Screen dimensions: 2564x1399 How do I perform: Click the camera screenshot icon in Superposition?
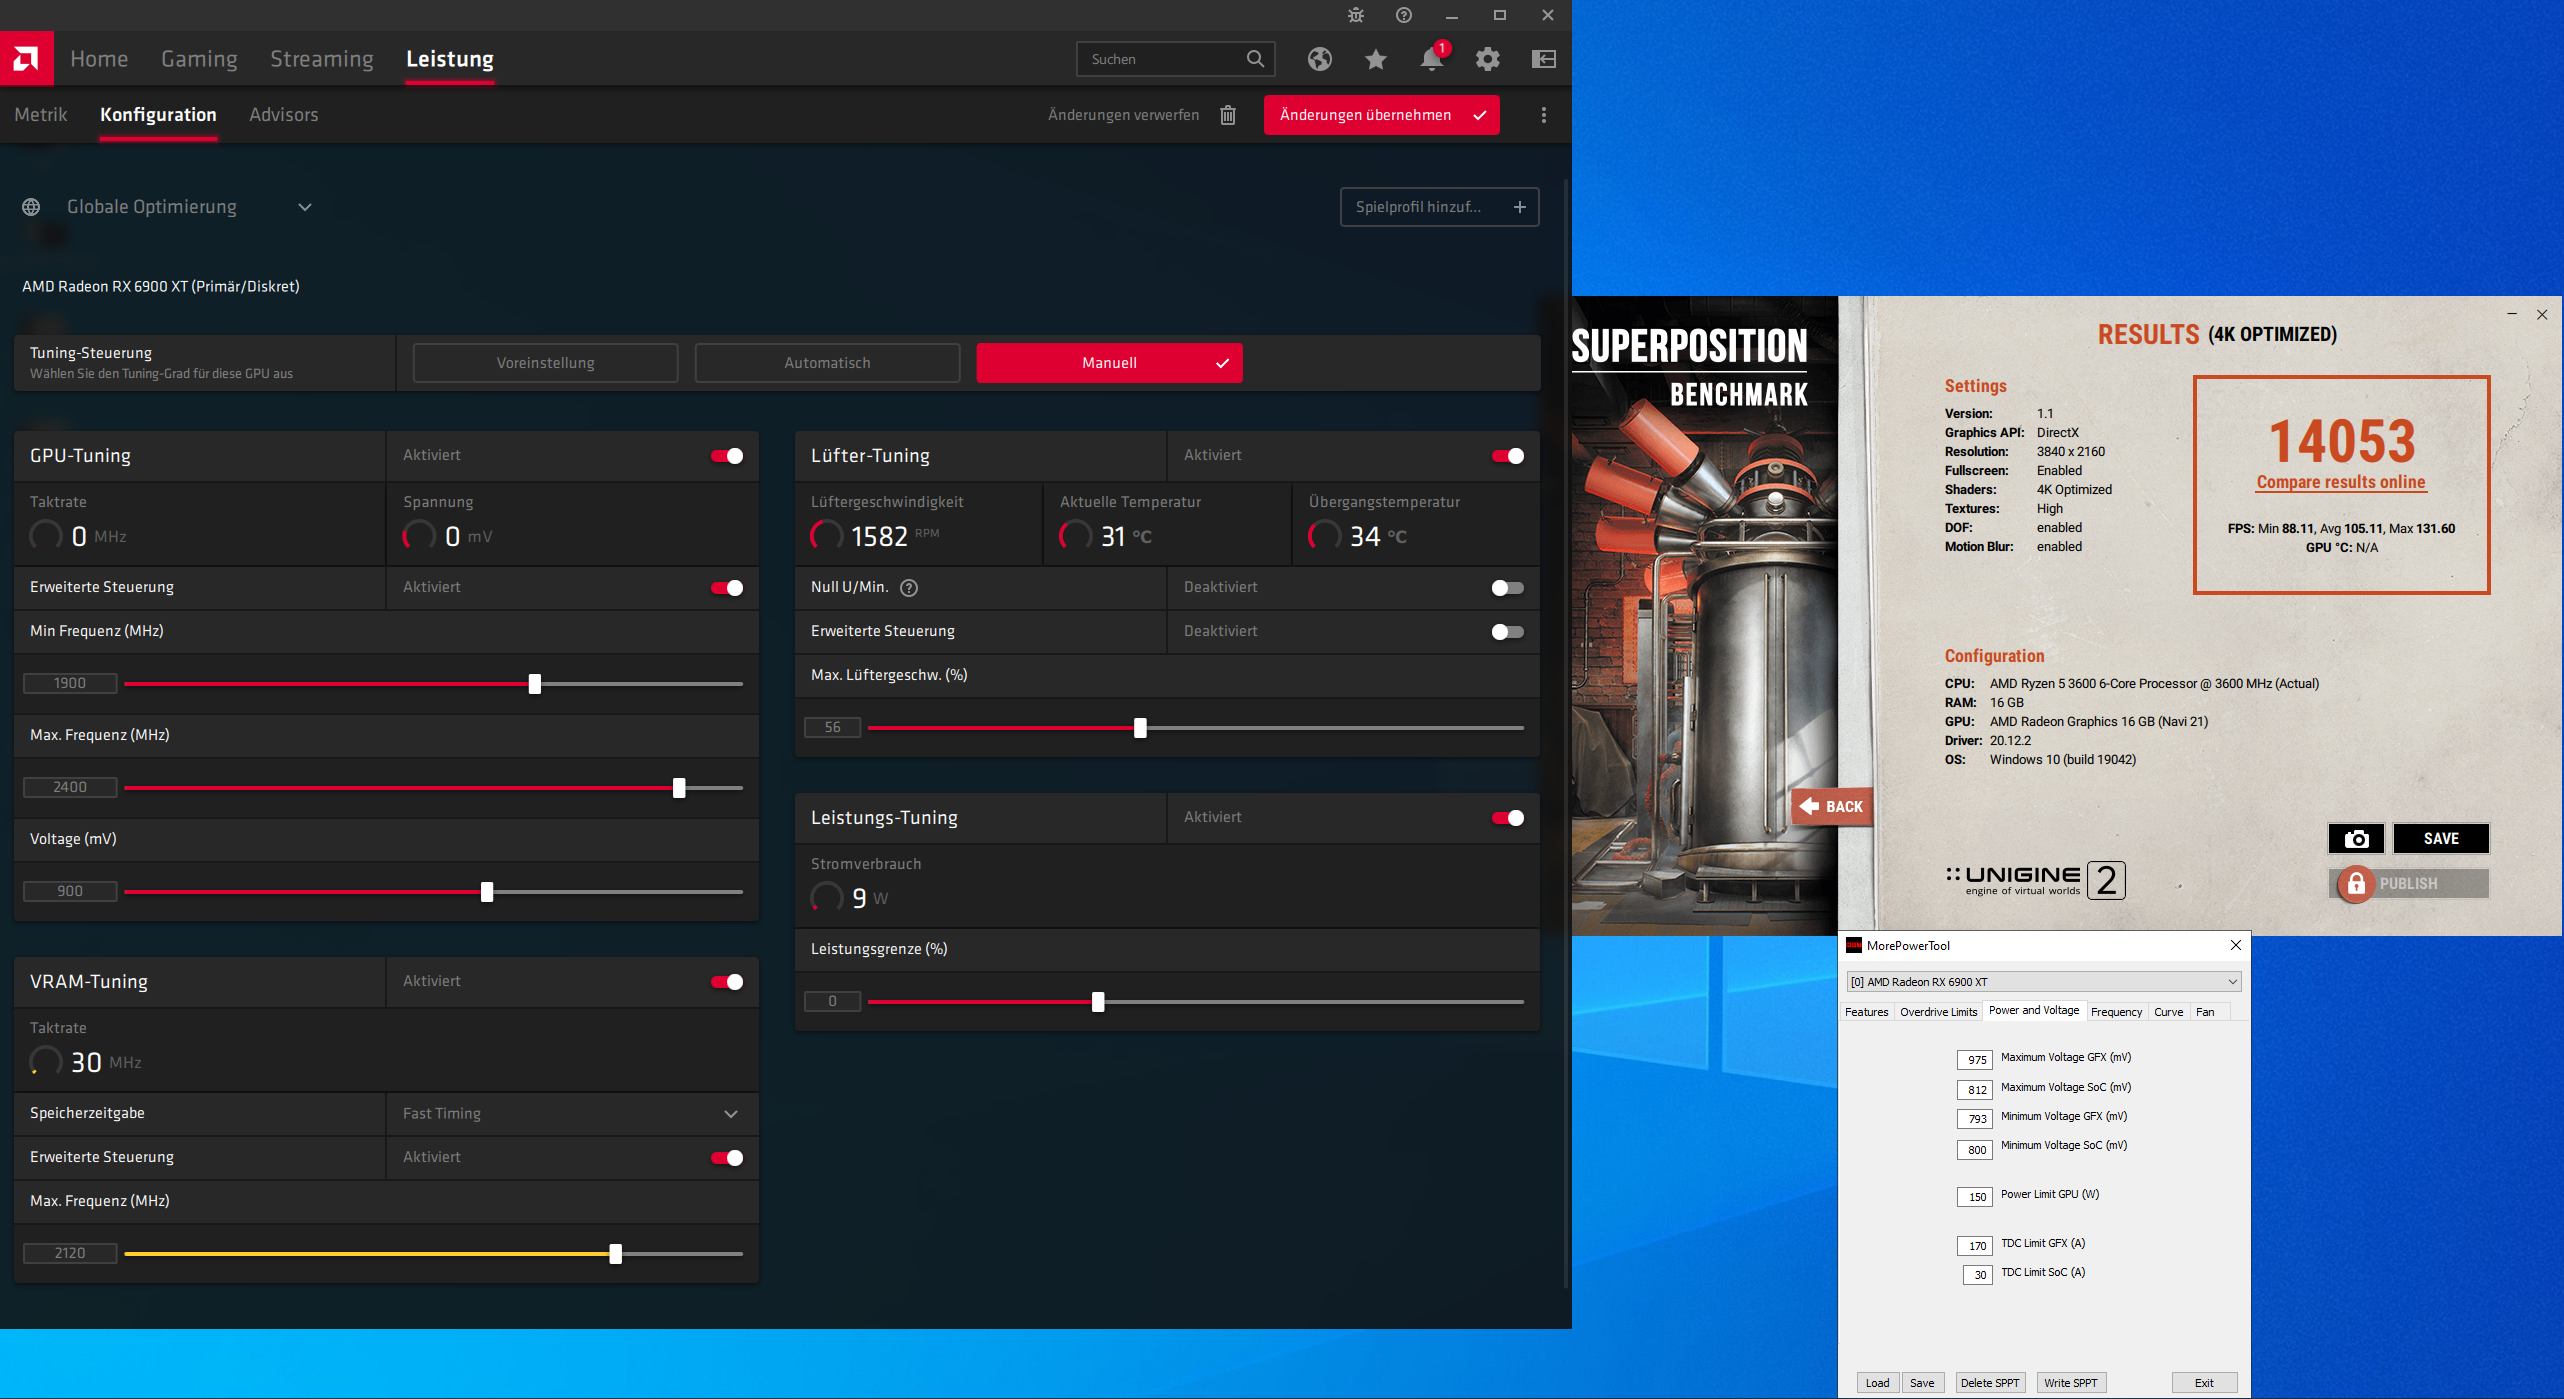click(2356, 838)
